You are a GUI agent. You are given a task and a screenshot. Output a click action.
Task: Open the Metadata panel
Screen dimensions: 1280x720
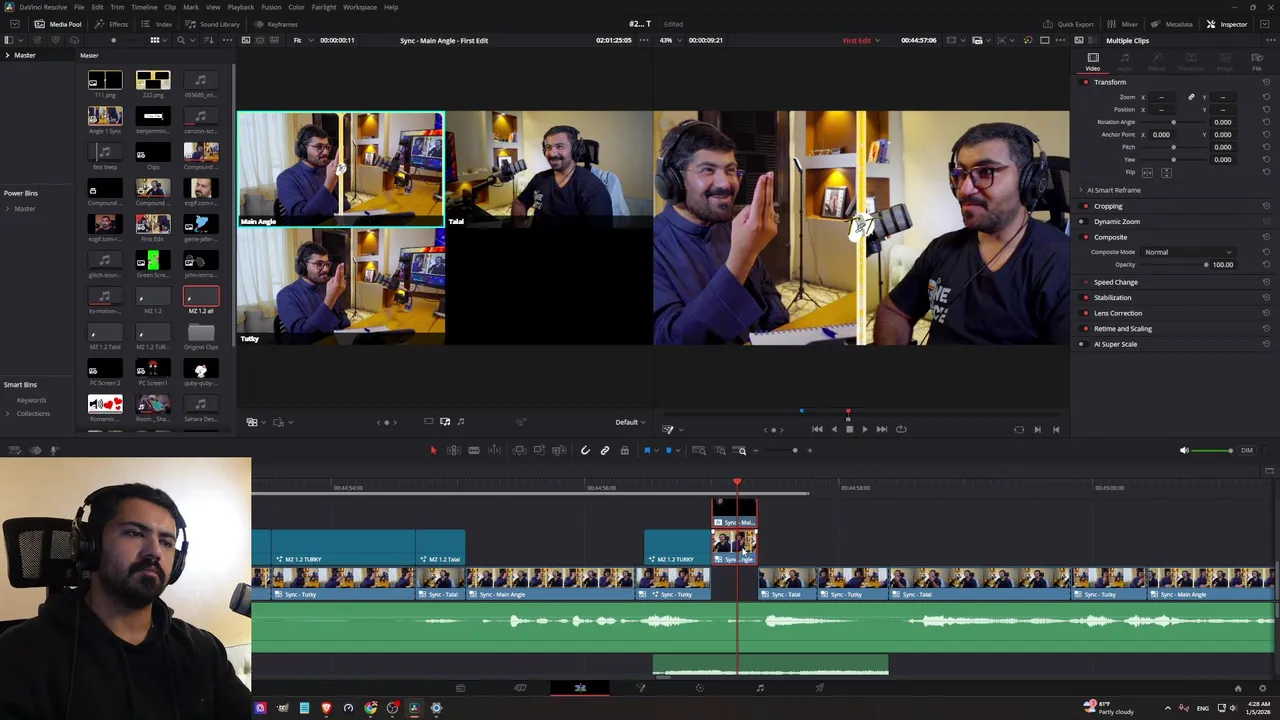coord(1172,24)
